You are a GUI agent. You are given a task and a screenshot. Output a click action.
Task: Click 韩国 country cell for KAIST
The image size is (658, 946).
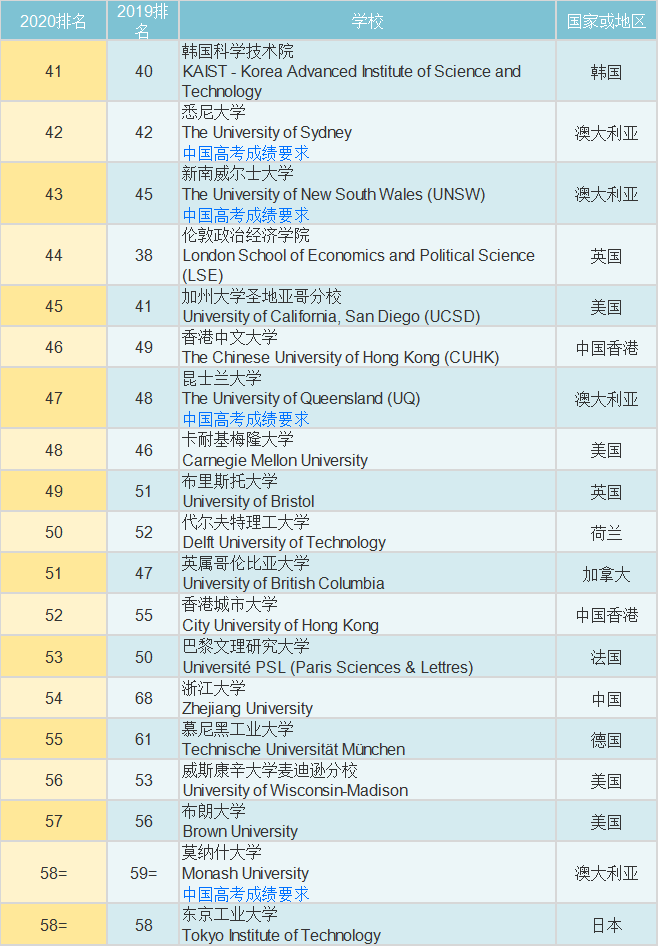pos(606,72)
